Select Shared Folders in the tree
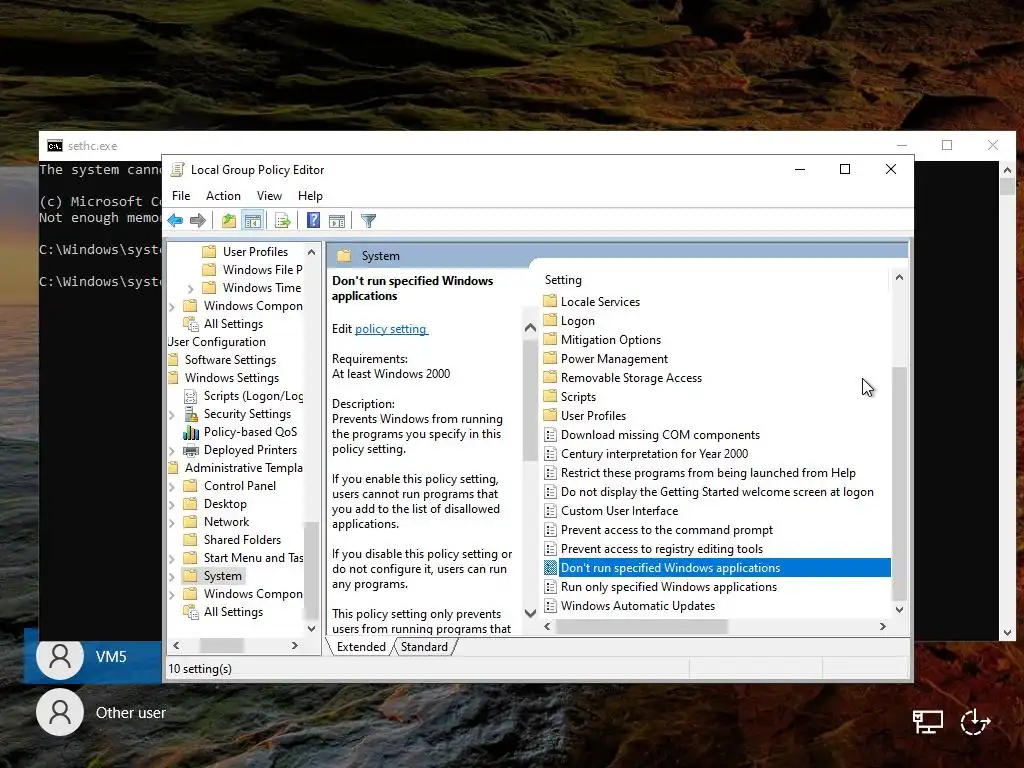1024x768 pixels. tap(242, 539)
